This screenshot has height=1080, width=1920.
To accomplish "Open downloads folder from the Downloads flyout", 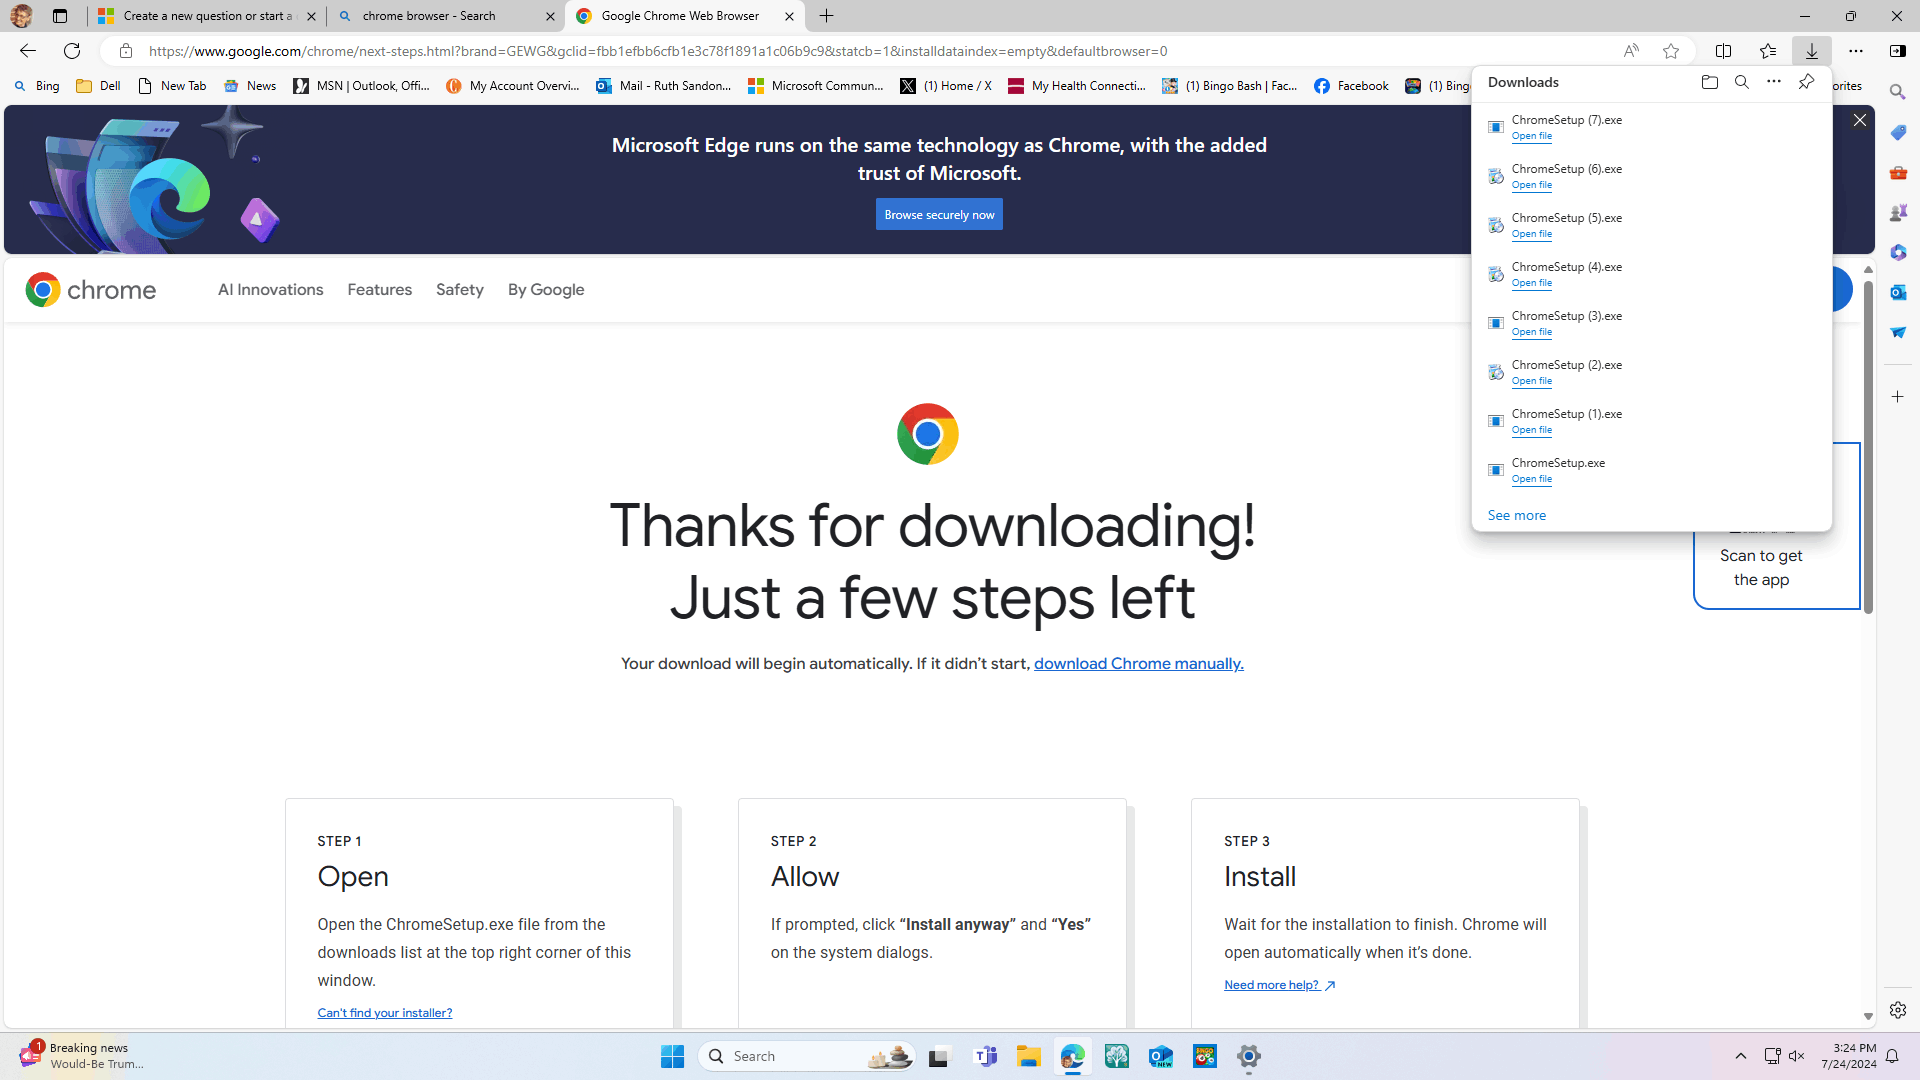I will pyautogui.click(x=1709, y=82).
